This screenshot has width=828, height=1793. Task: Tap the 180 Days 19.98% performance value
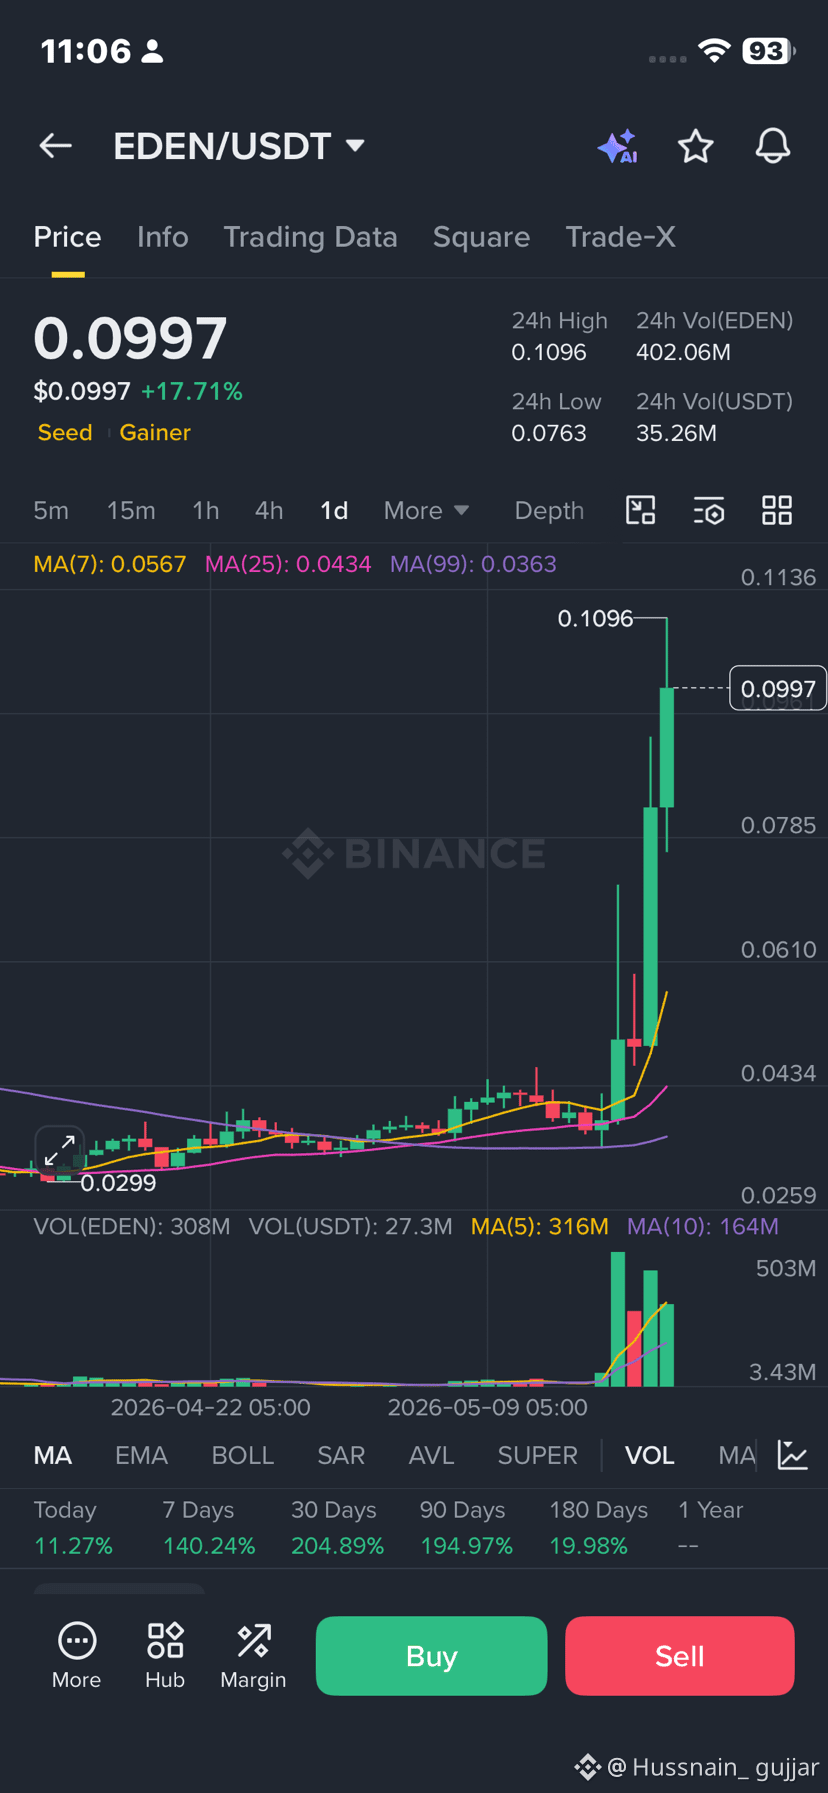click(x=588, y=1546)
